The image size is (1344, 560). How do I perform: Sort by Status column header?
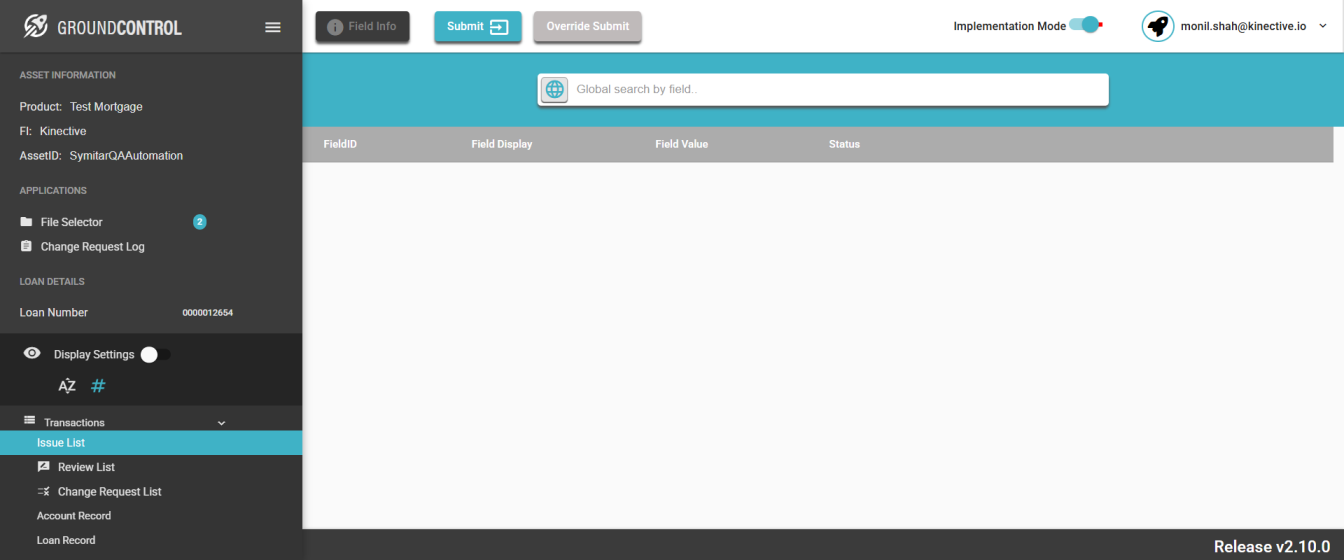[x=844, y=144]
